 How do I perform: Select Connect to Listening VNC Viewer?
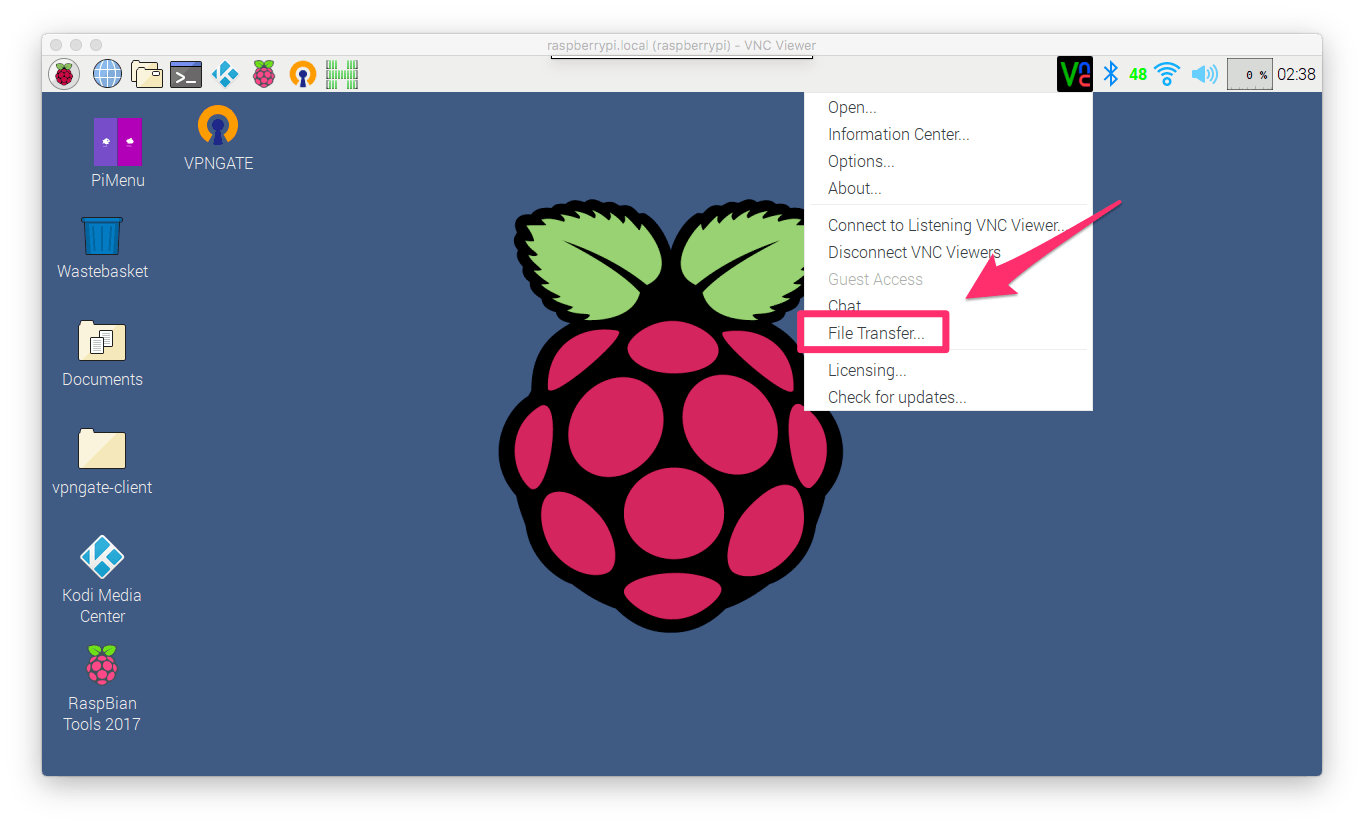point(947,225)
